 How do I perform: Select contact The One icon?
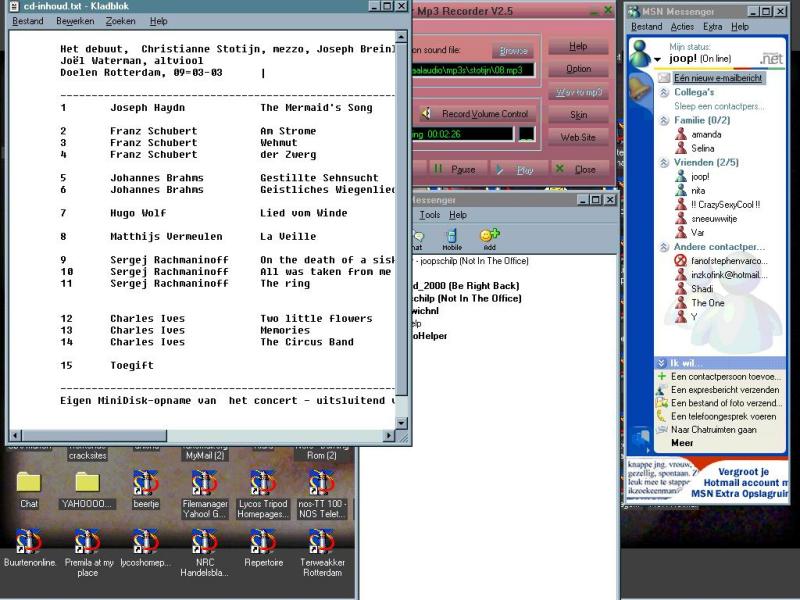click(681, 303)
